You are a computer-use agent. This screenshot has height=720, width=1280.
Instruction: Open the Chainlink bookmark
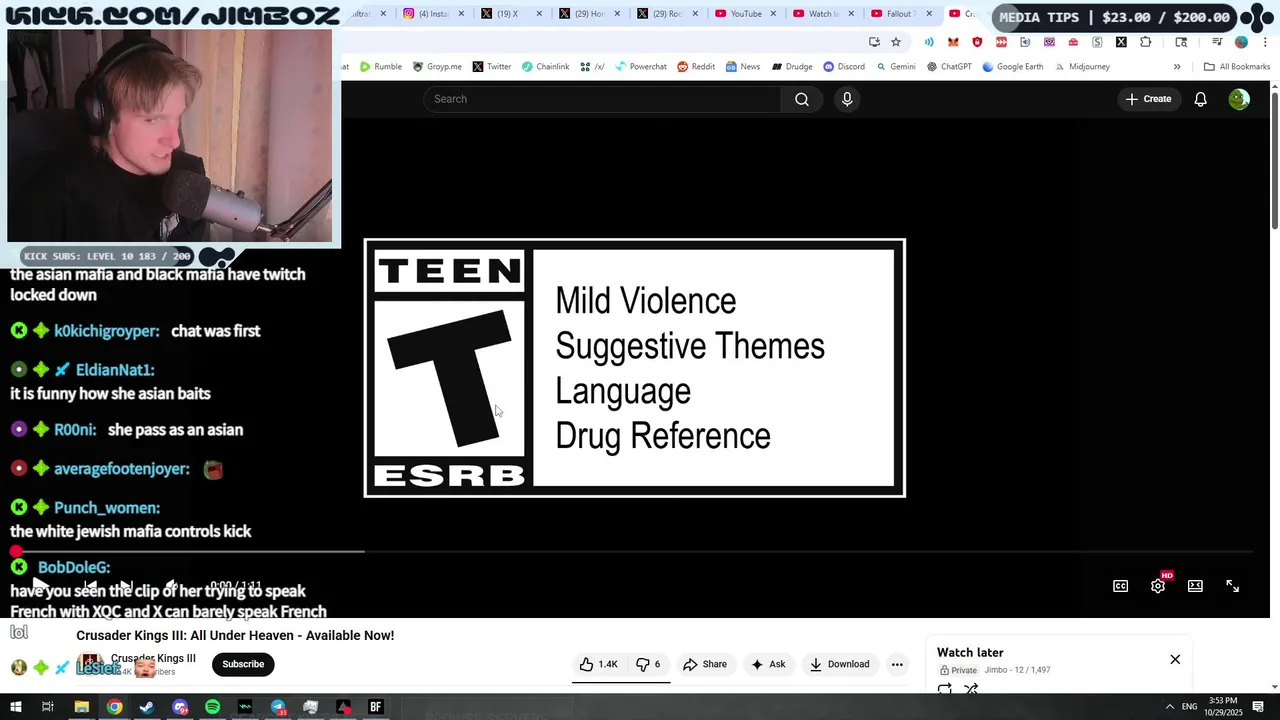546,67
